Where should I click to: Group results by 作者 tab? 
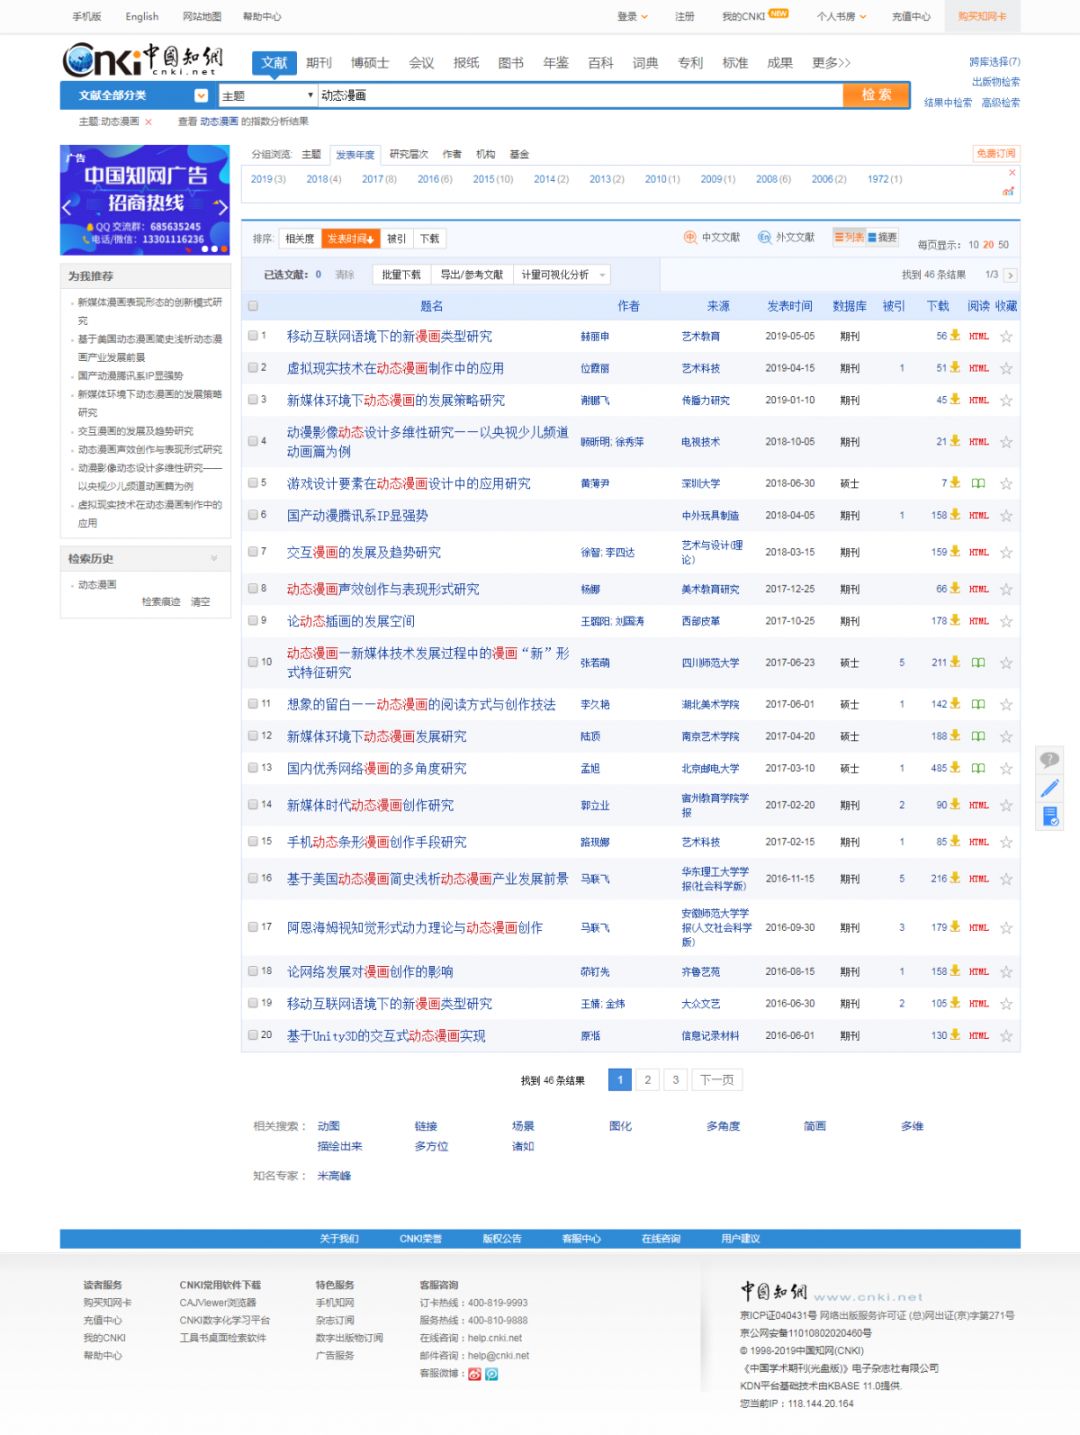(452, 154)
